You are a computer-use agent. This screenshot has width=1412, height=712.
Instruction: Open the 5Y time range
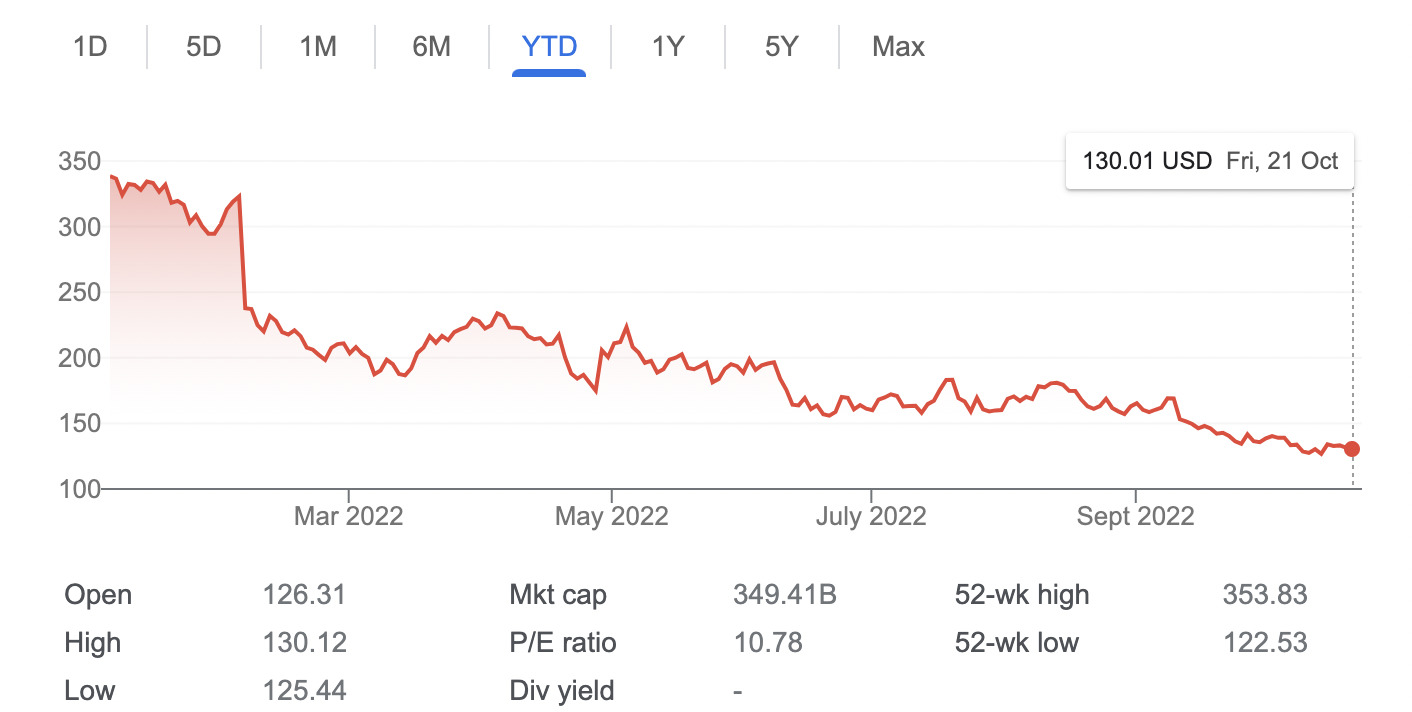coord(781,47)
